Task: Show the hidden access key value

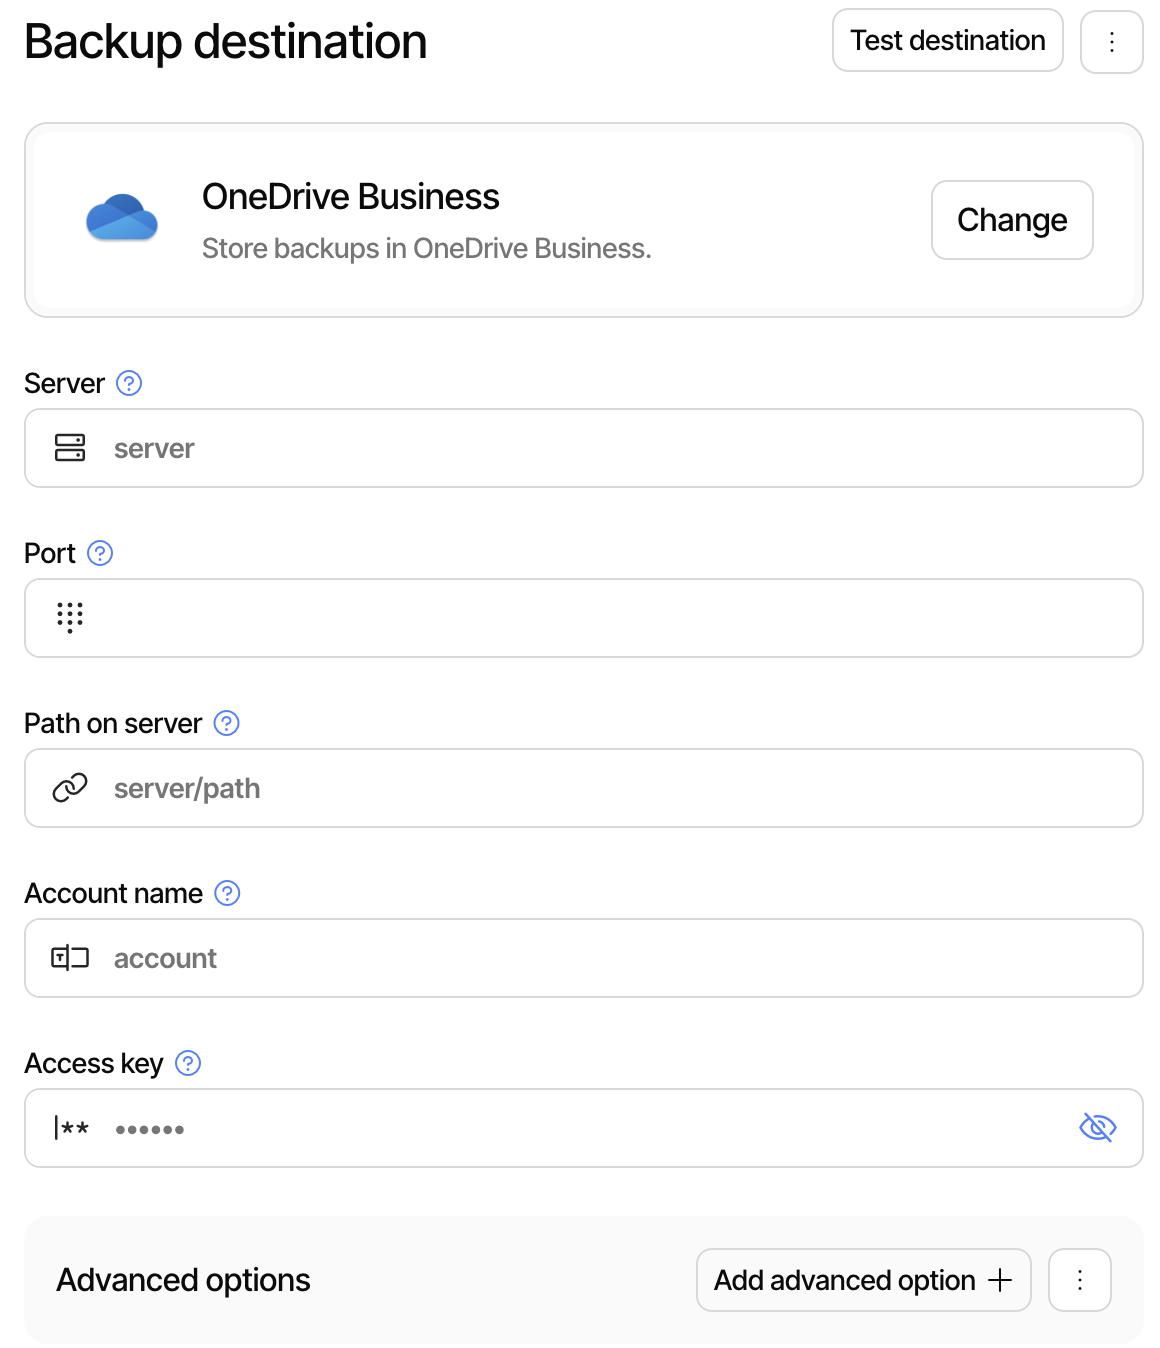Action: (x=1097, y=1128)
